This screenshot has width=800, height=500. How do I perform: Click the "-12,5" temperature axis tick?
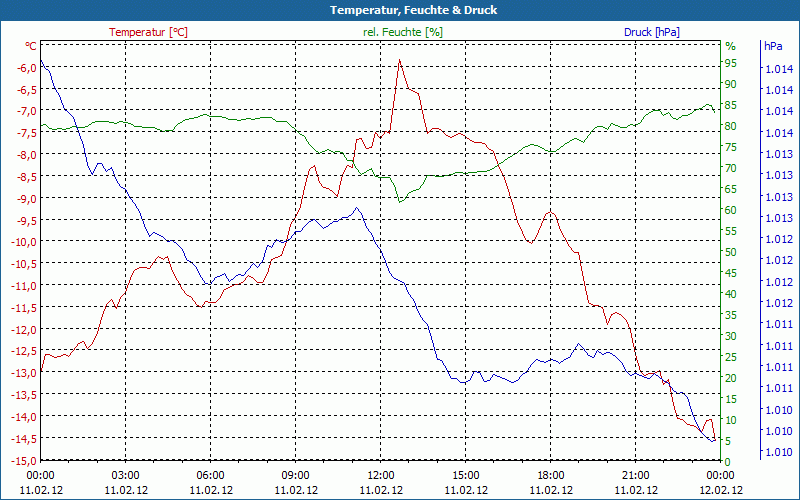(23, 352)
